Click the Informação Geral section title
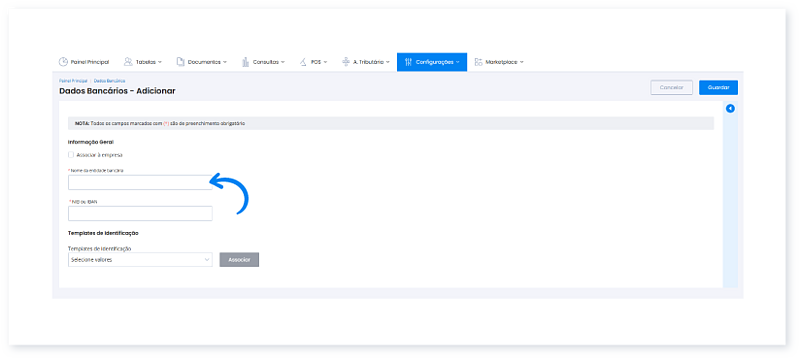 pos(91,142)
